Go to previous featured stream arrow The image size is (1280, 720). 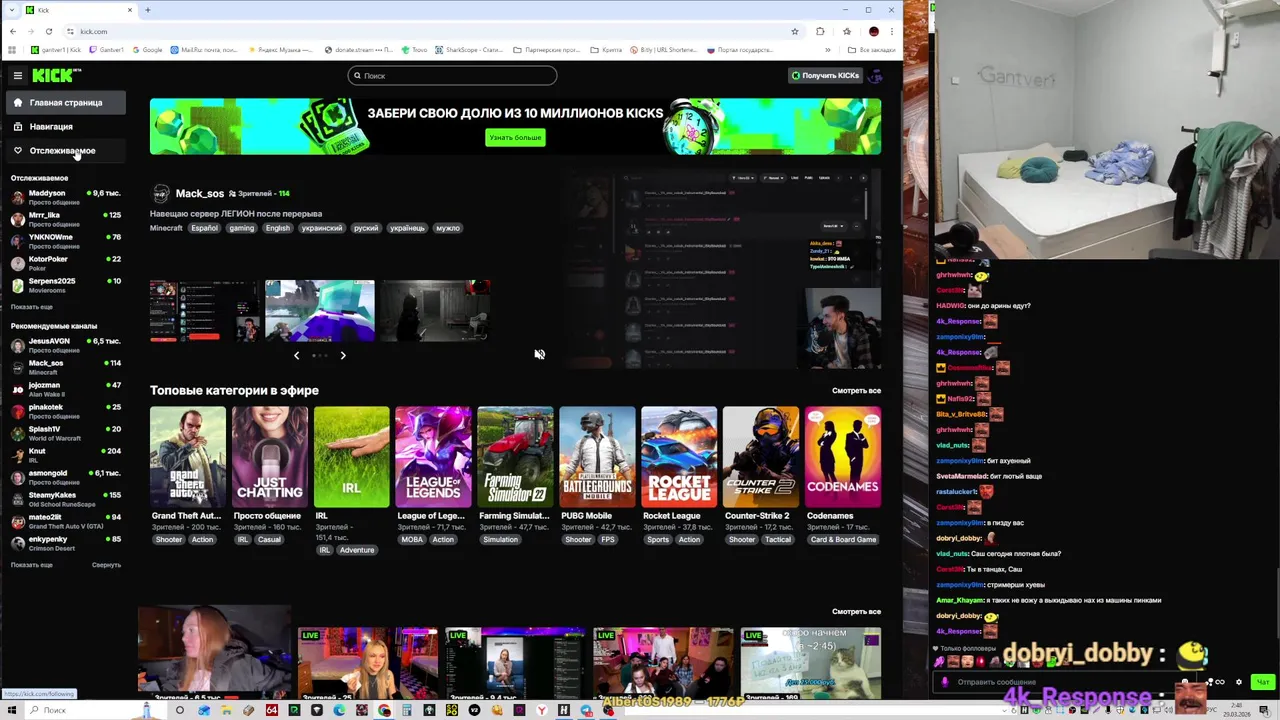point(296,355)
